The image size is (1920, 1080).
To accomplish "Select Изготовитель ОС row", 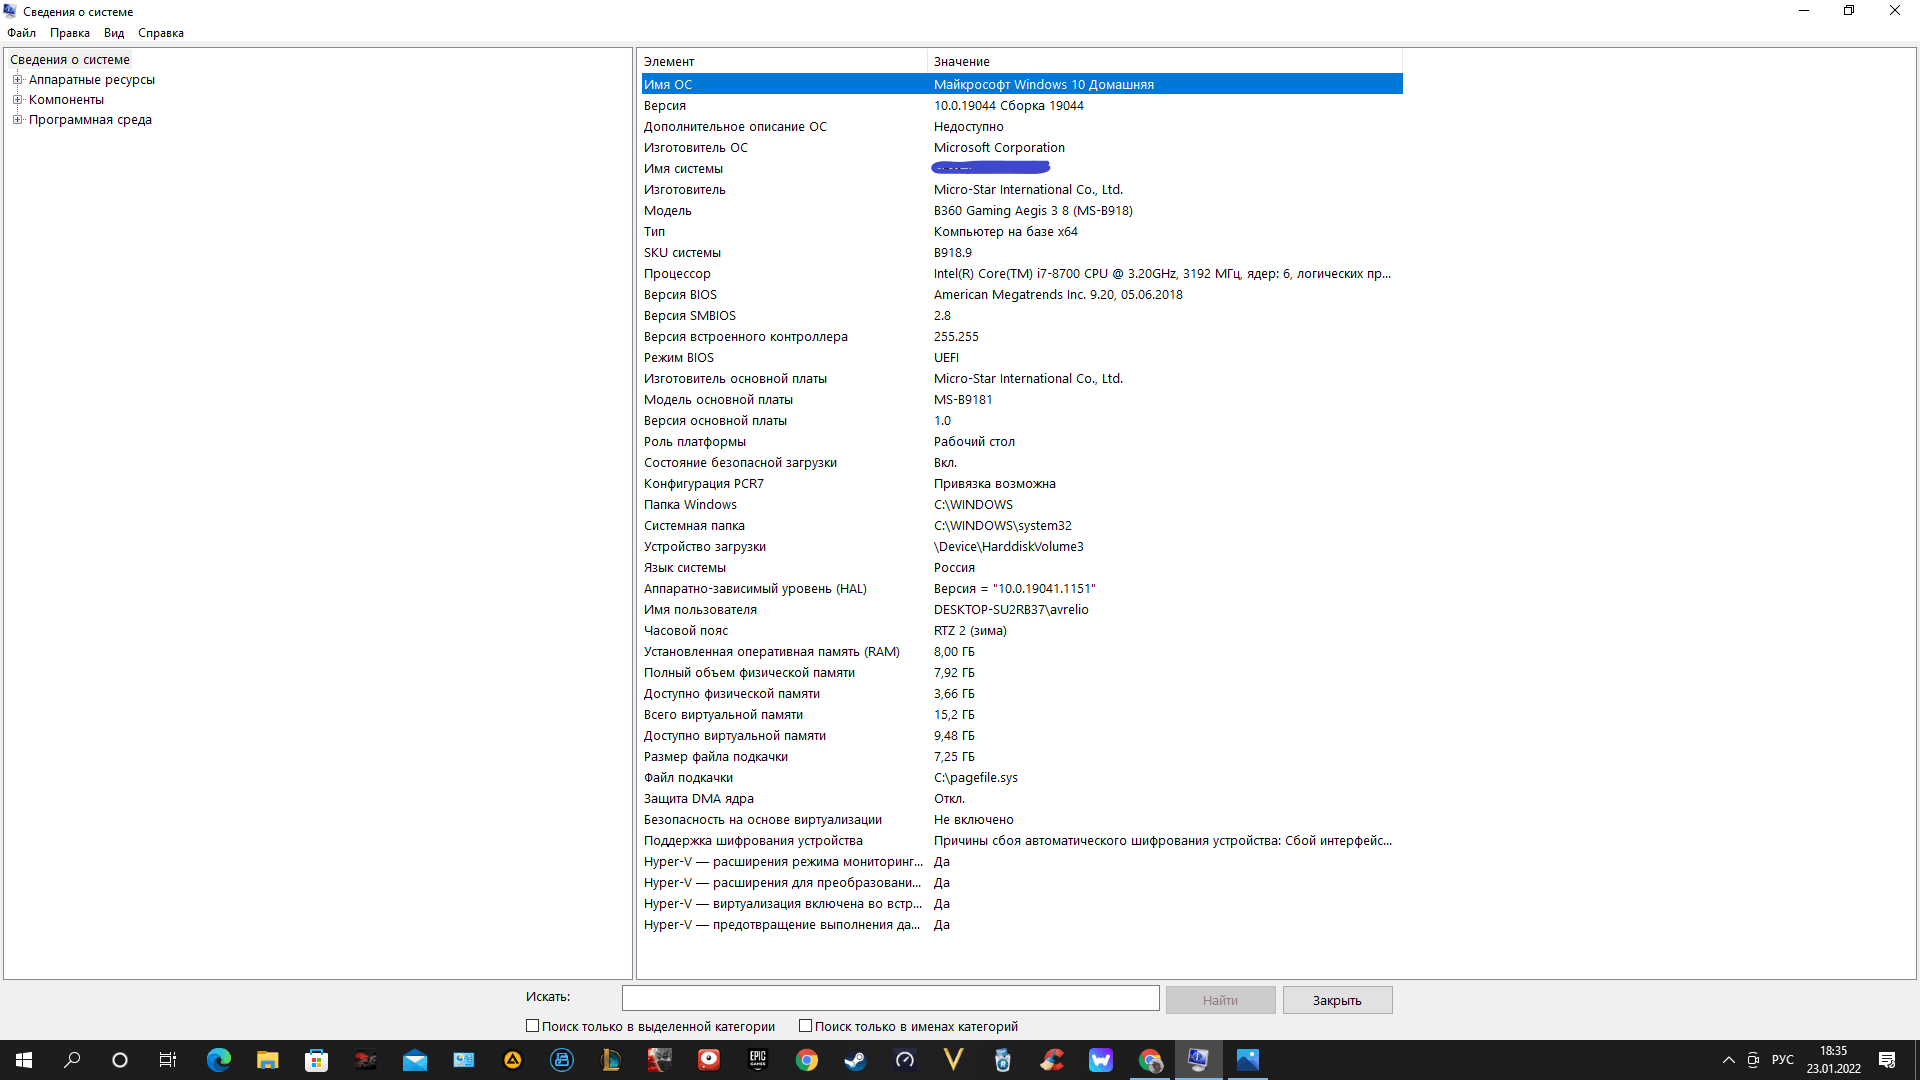I will pyautogui.click(x=1021, y=147).
